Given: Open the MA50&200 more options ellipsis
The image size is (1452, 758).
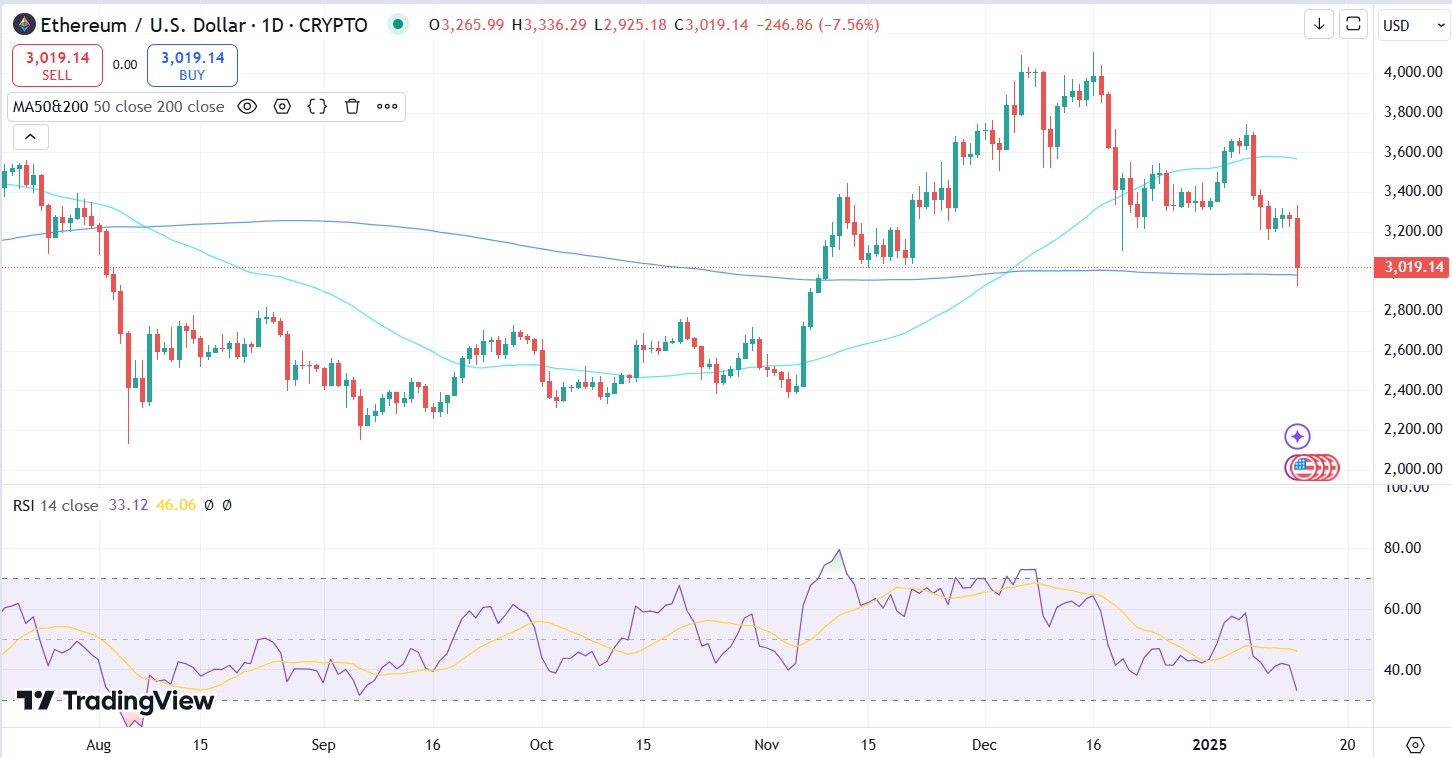Looking at the screenshot, I should coord(387,106).
